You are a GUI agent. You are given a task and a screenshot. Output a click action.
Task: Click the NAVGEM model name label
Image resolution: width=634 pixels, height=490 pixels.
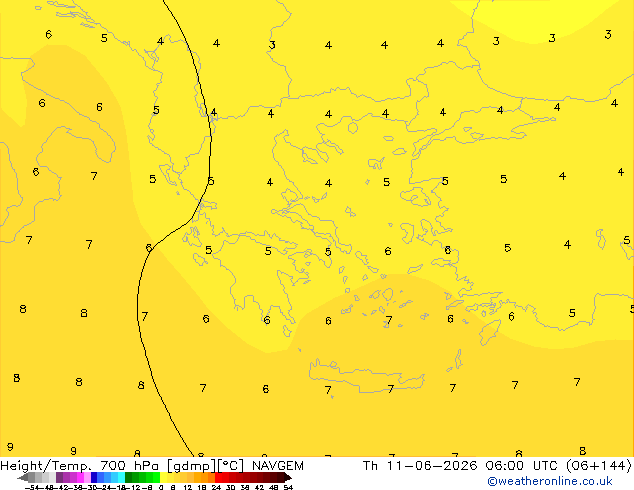pos(278,466)
